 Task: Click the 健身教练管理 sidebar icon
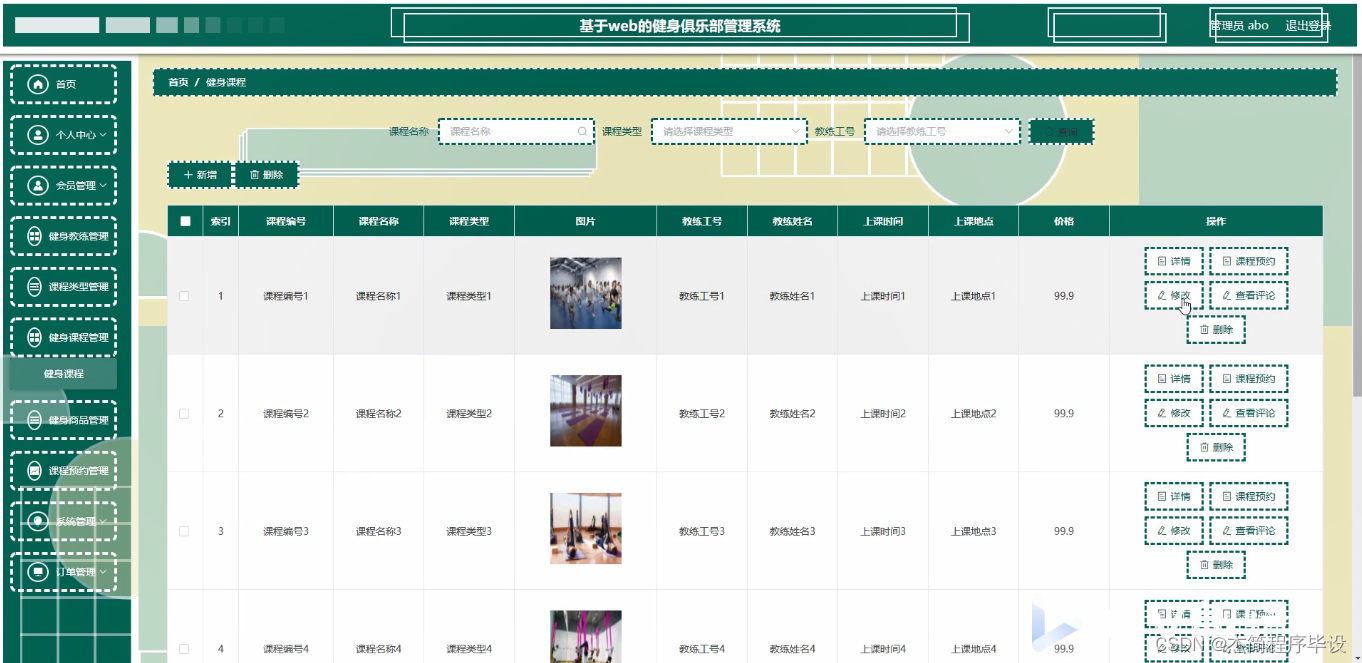(37, 236)
